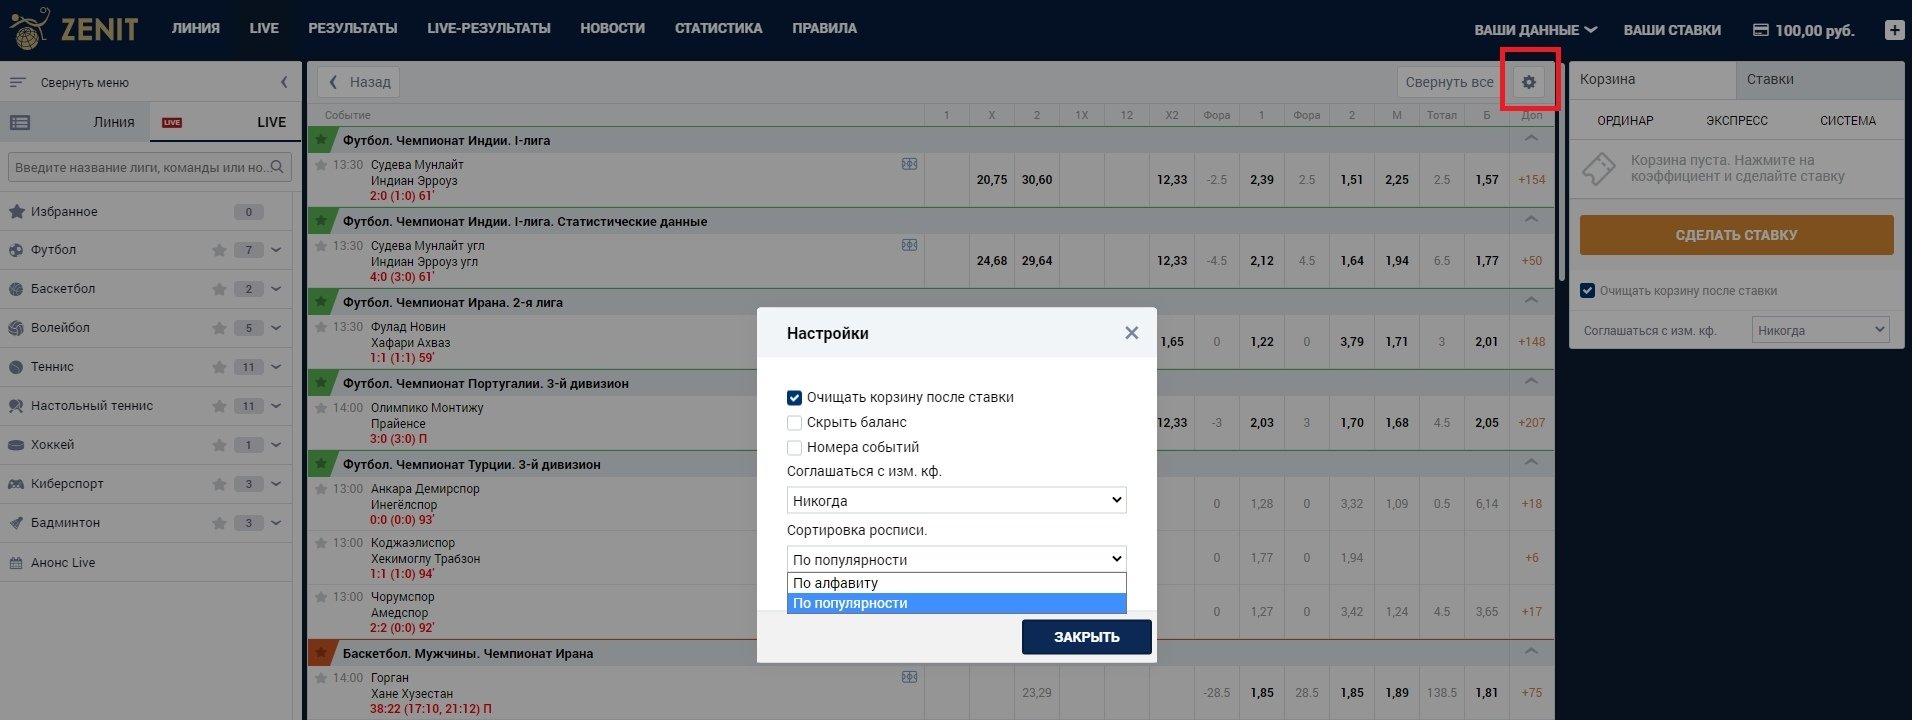The width and height of the screenshot is (1912, 720).
Task: Favorite the Фулад Новин match star
Action: click(321, 327)
